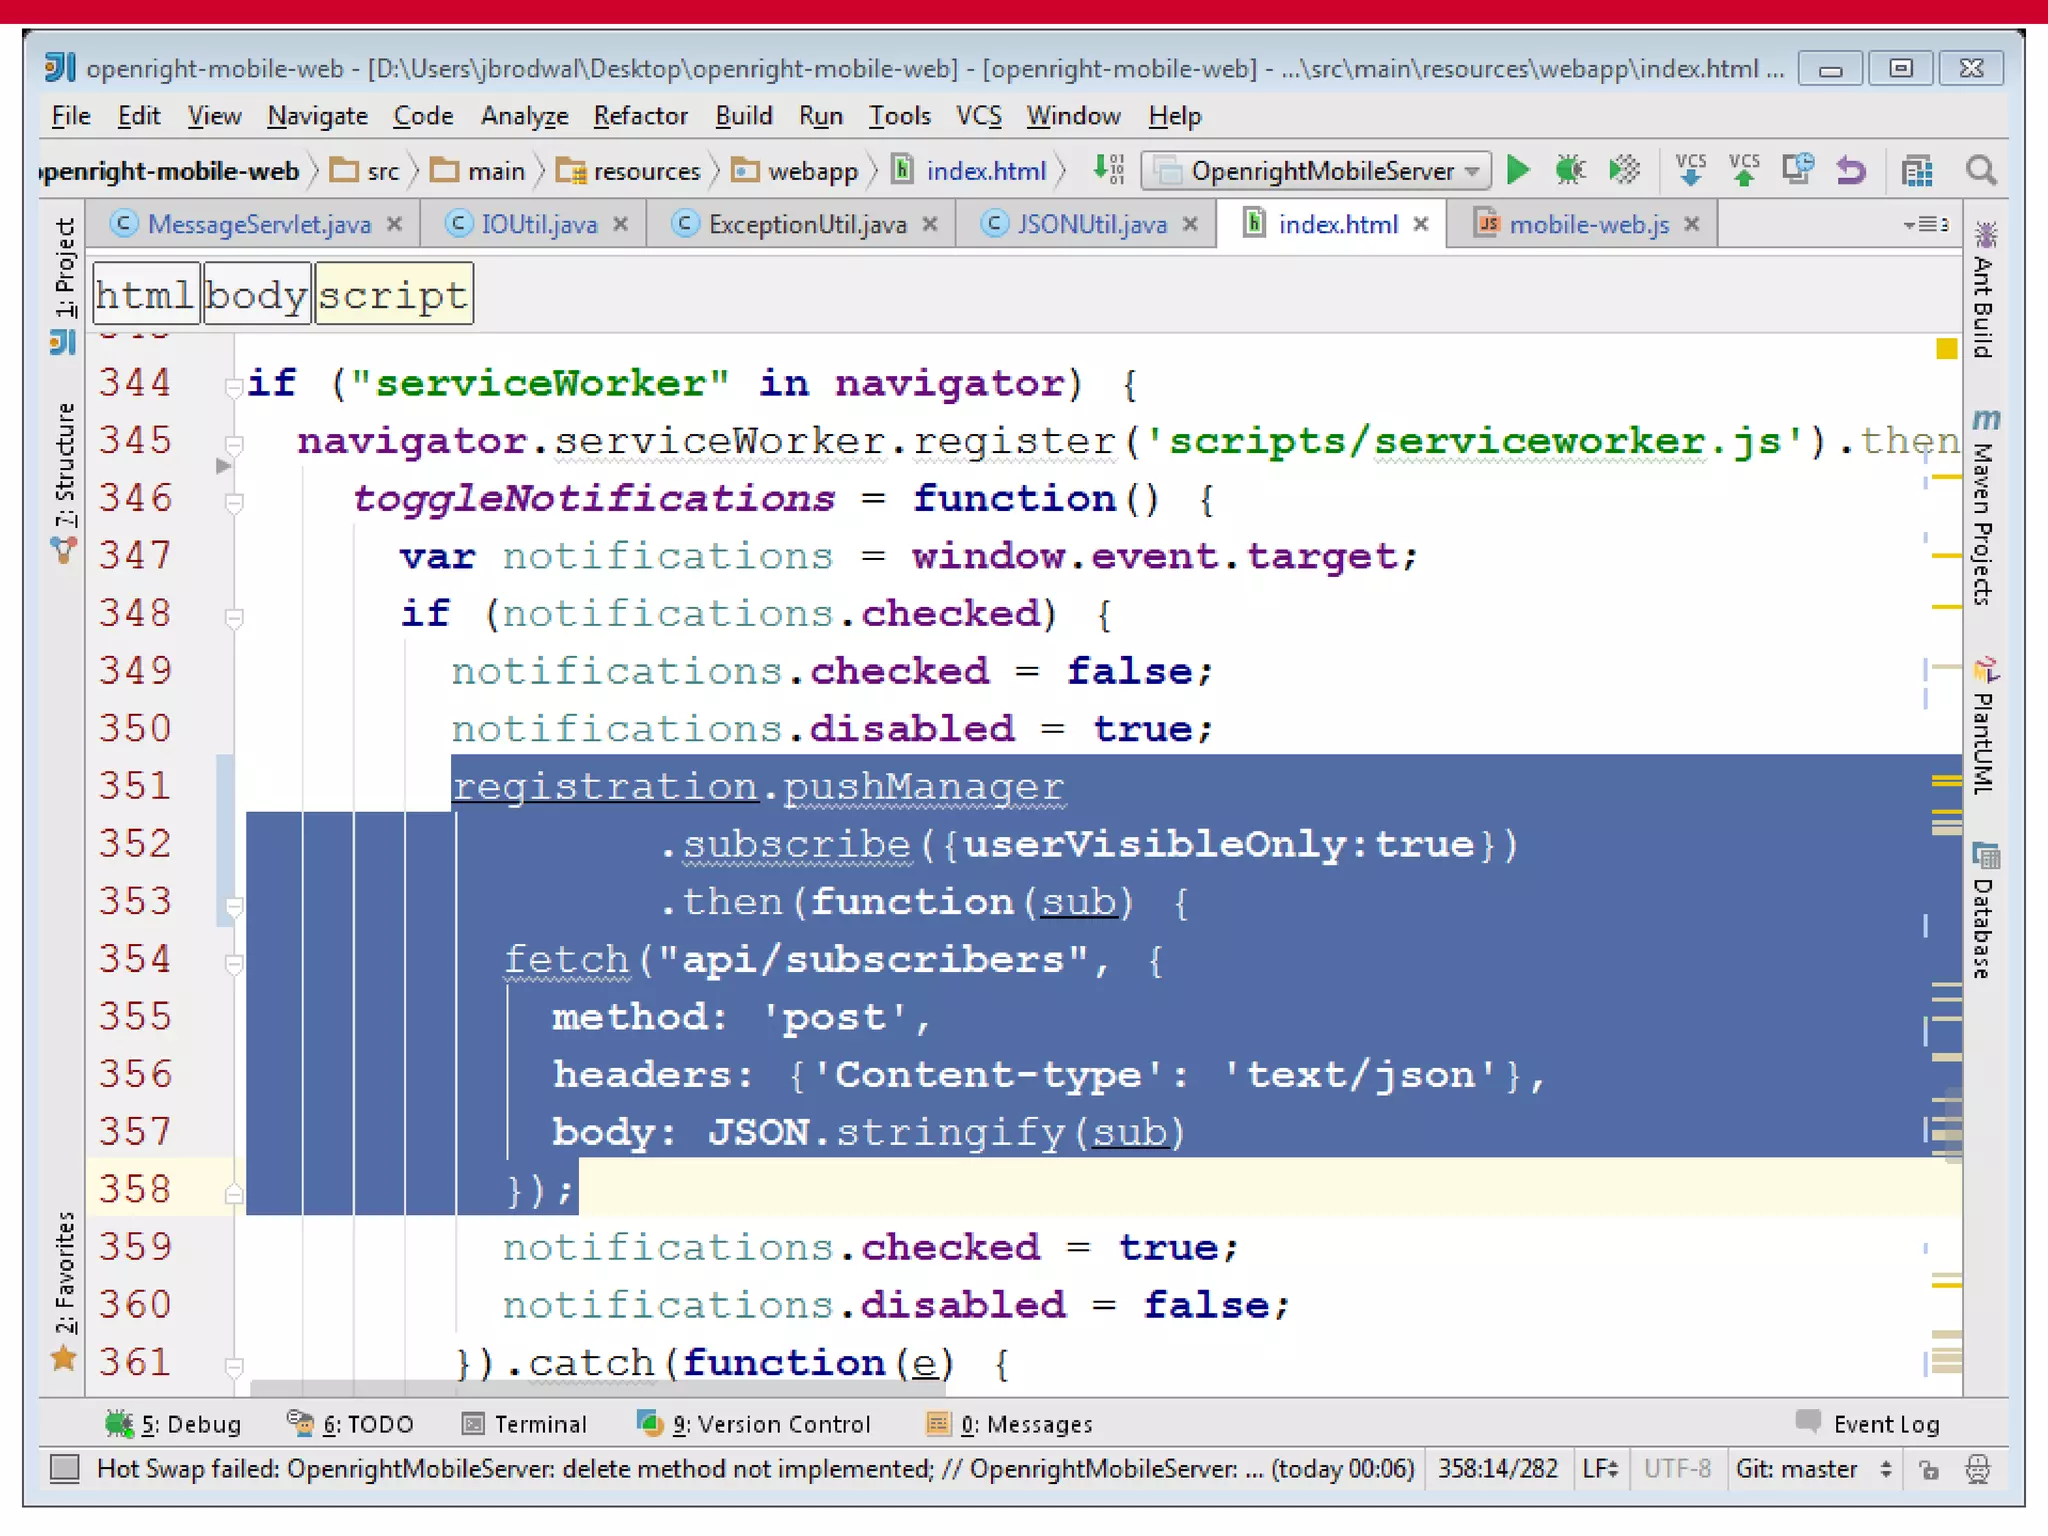
Task: Toggle tool window bars in the bottom-left corner
Action: point(65,1468)
